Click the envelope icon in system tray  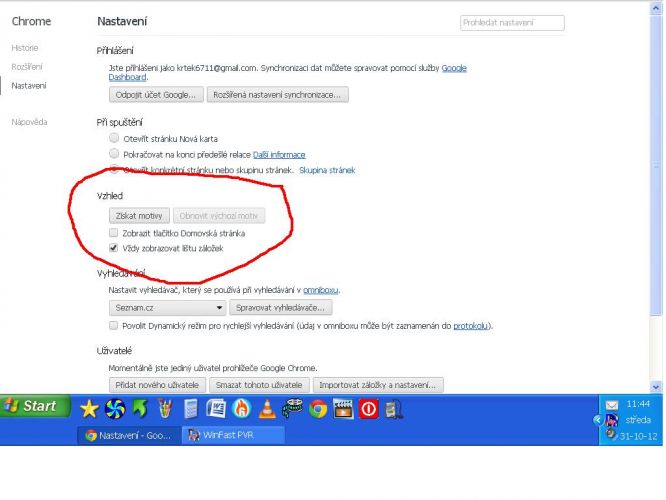pos(612,405)
